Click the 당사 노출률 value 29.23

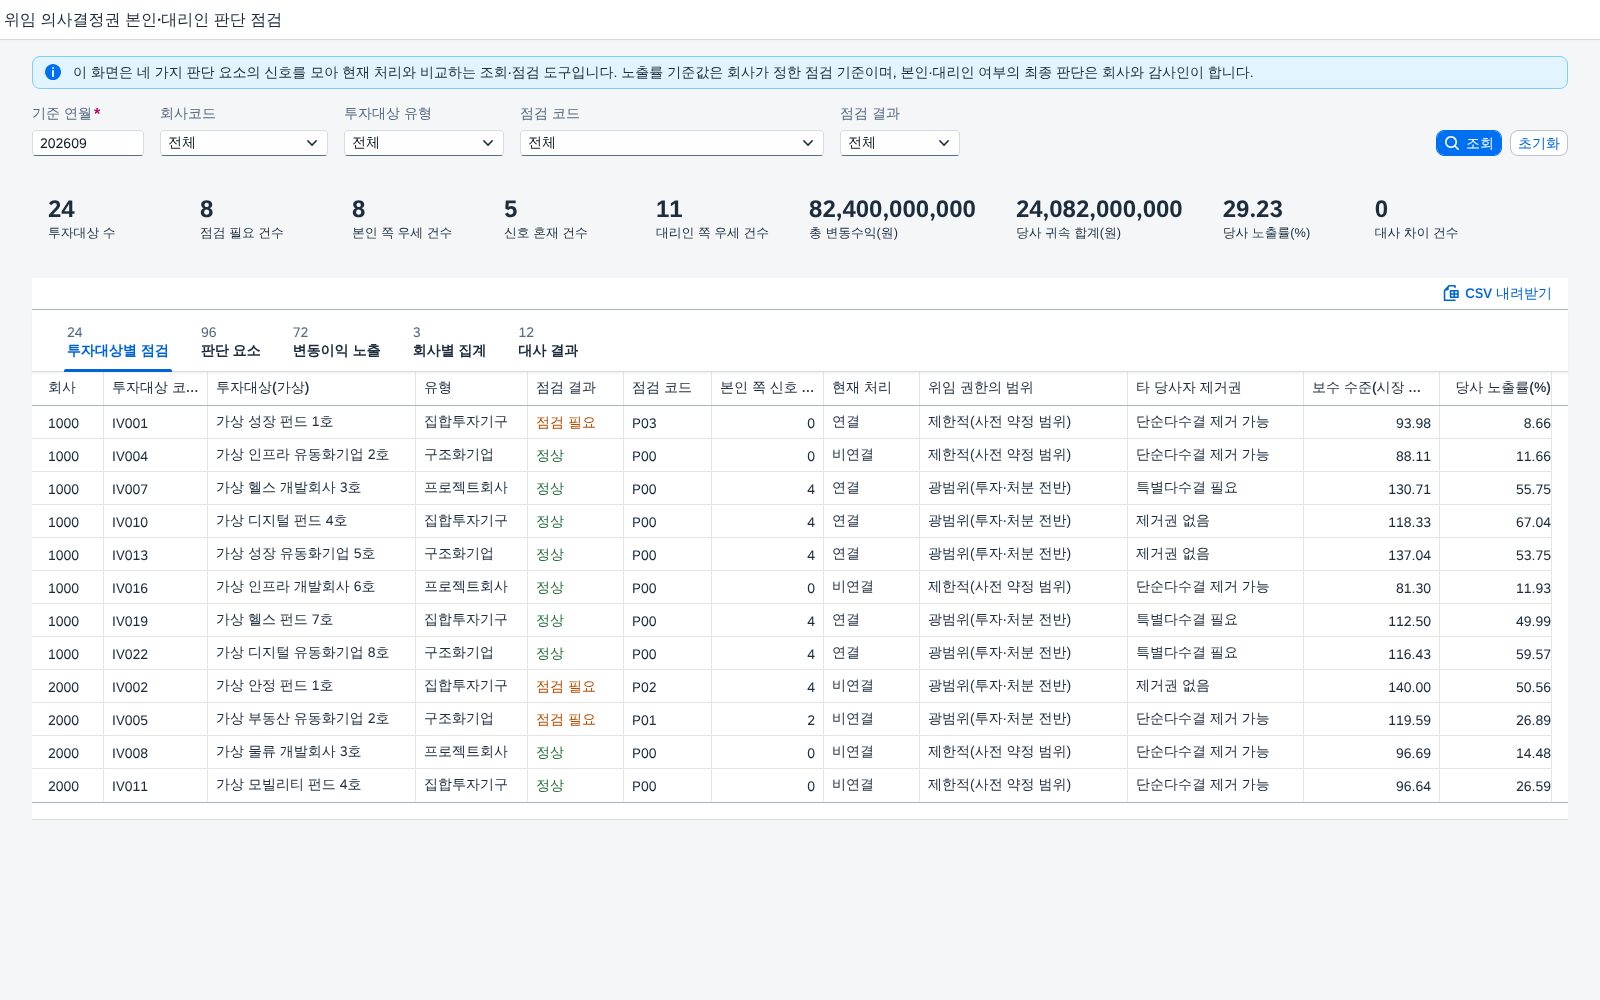click(1252, 209)
